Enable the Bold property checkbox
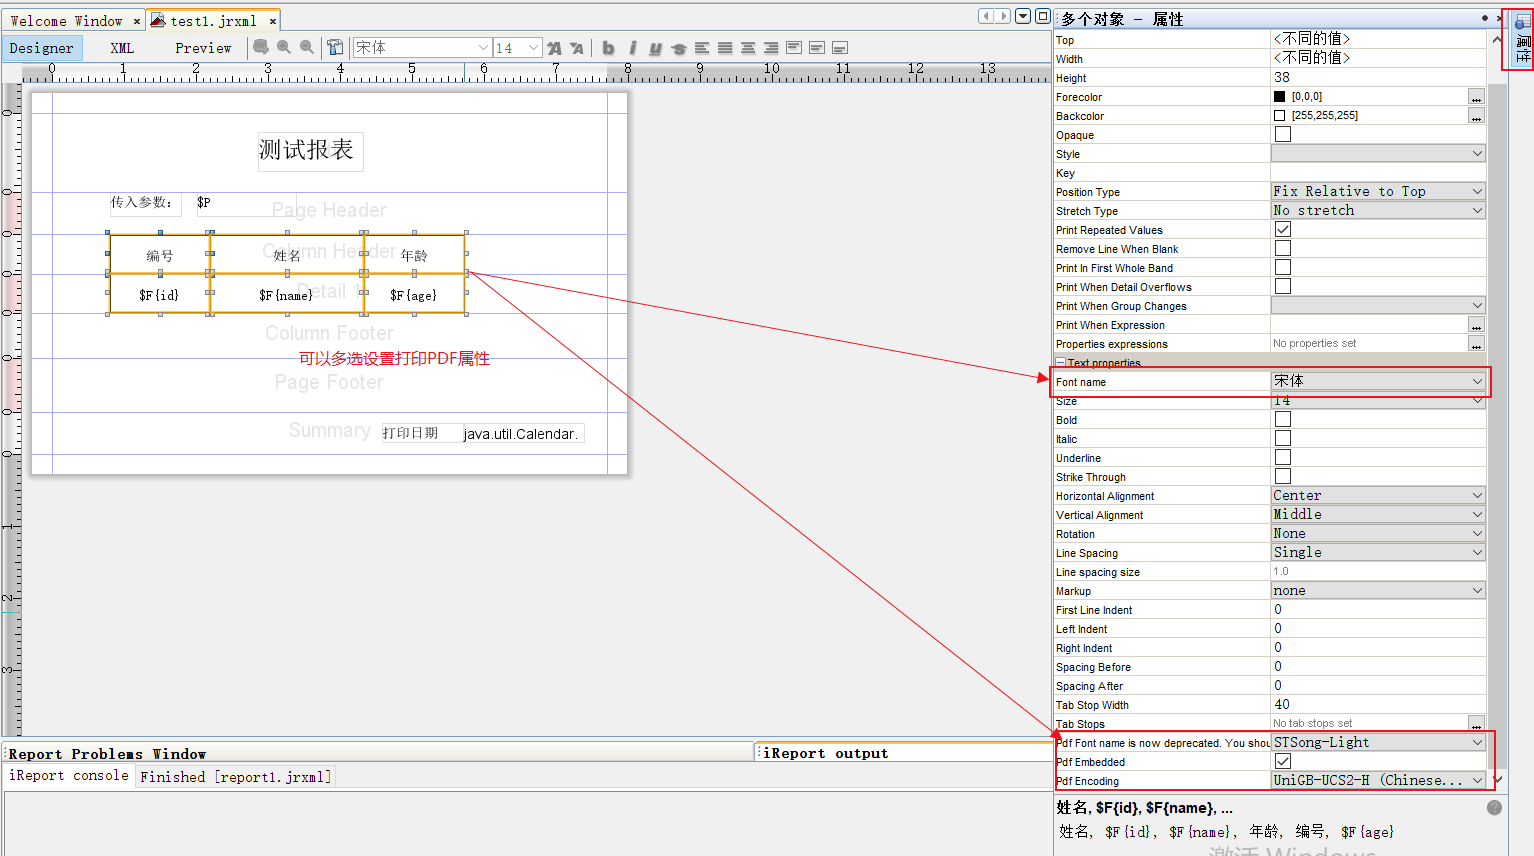Image resolution: width=1534 pixels, height=856 pixels. pyautogui.click(x=1283, y=419)
